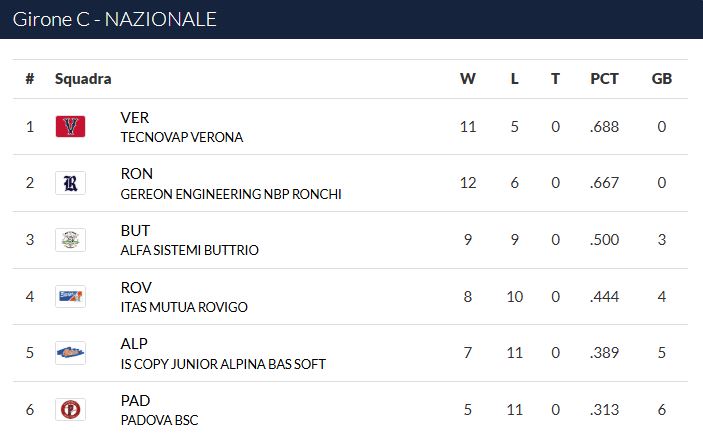Select the PADOVA BSC team name
Image resolution: width=703 pixels, height=444 pixels.
pyautogui.click(x=159, y=420)
